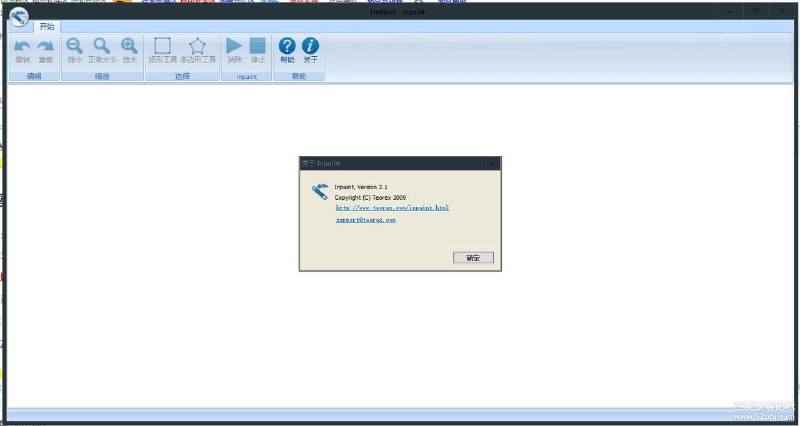Image resolution: width=800 pixels, height=426 pixels.
Task: Click the 'Inpaint, Version 2.1' text
Action: click(361, 187)
